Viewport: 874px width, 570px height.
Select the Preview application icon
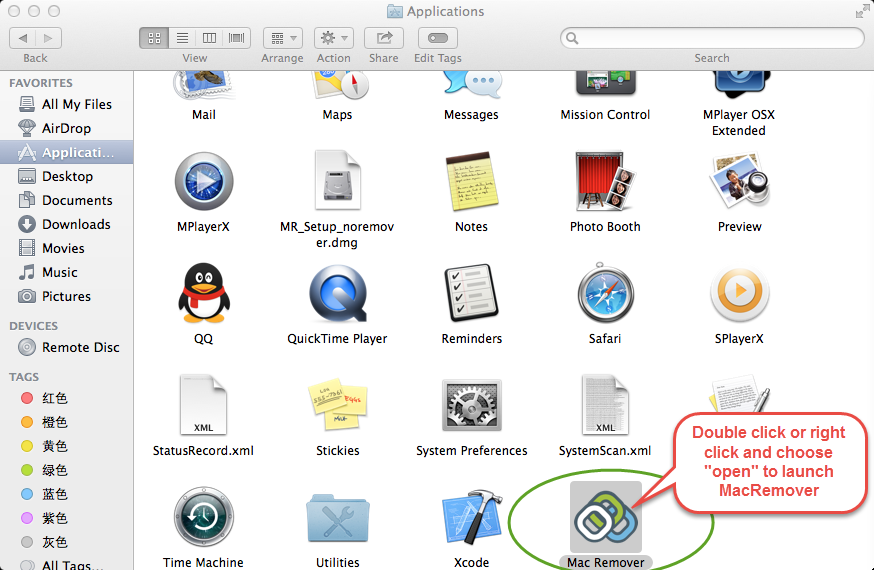(x=739, y=179)
